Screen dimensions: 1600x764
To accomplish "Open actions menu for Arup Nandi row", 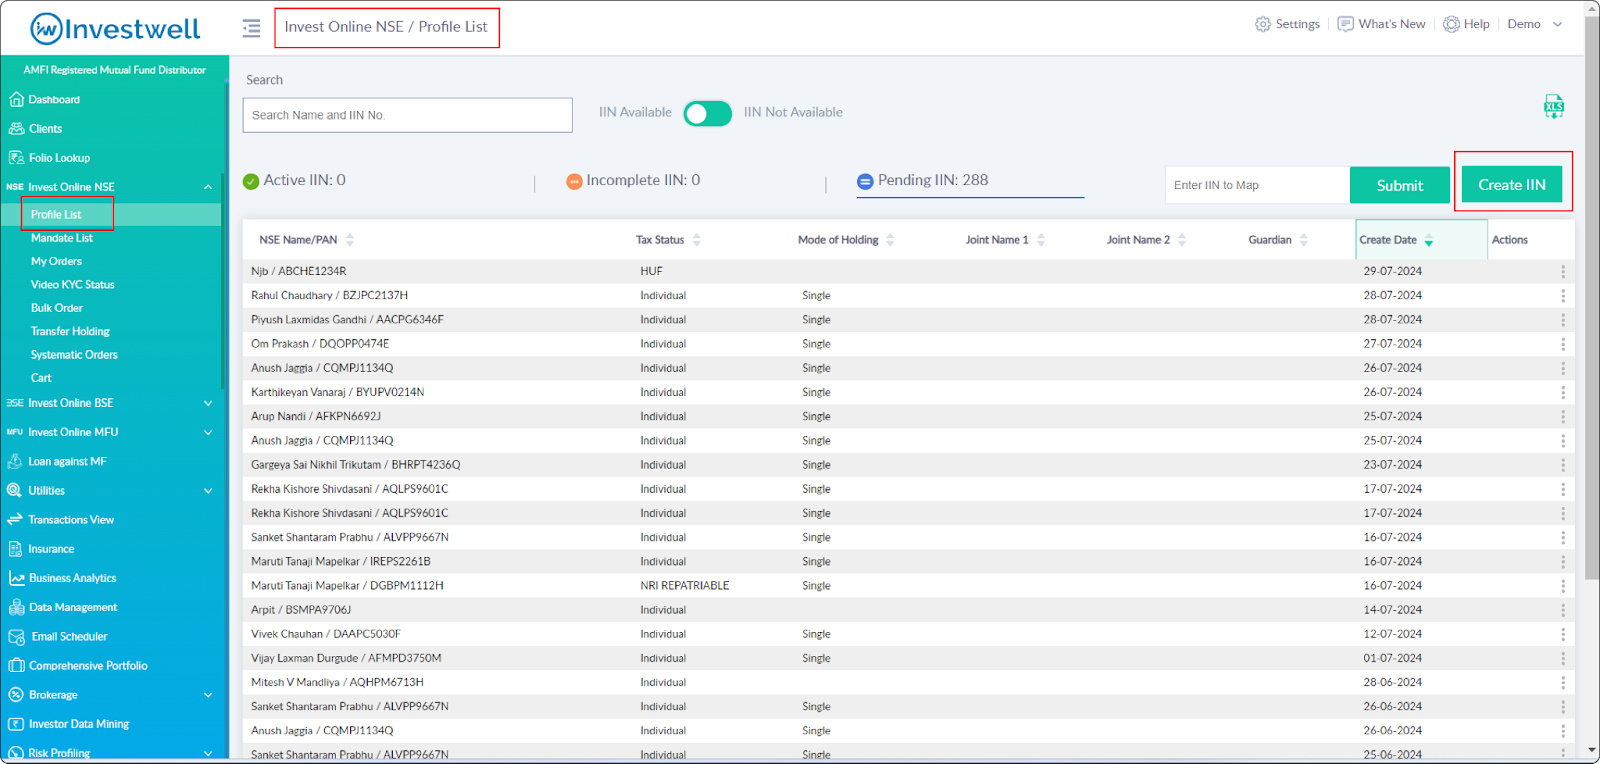I will tap(1563, 416).
